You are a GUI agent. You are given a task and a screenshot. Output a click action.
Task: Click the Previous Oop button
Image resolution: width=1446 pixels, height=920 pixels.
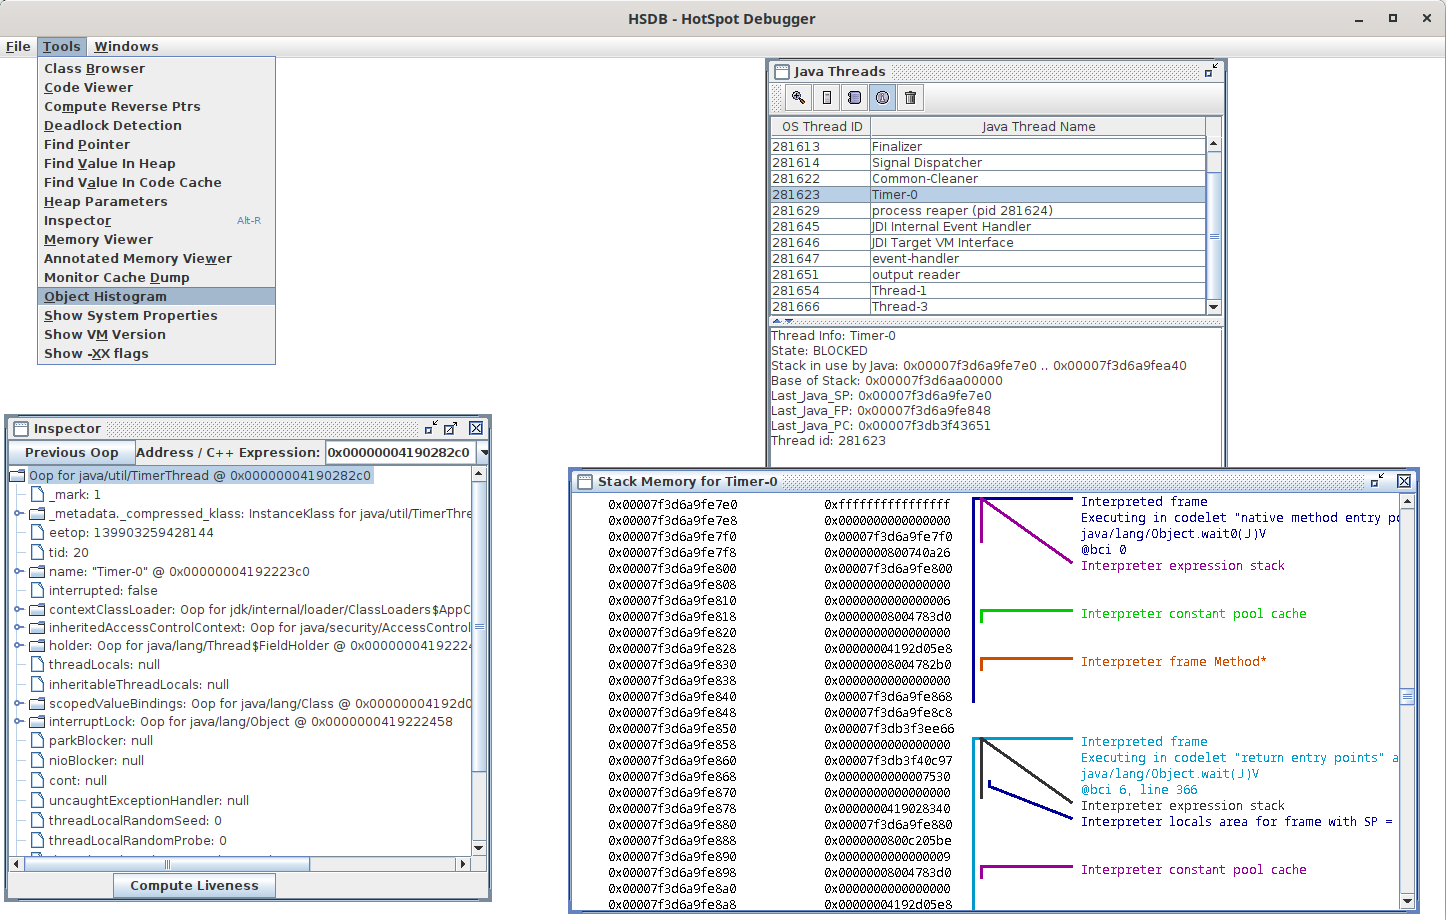[71, 452]
